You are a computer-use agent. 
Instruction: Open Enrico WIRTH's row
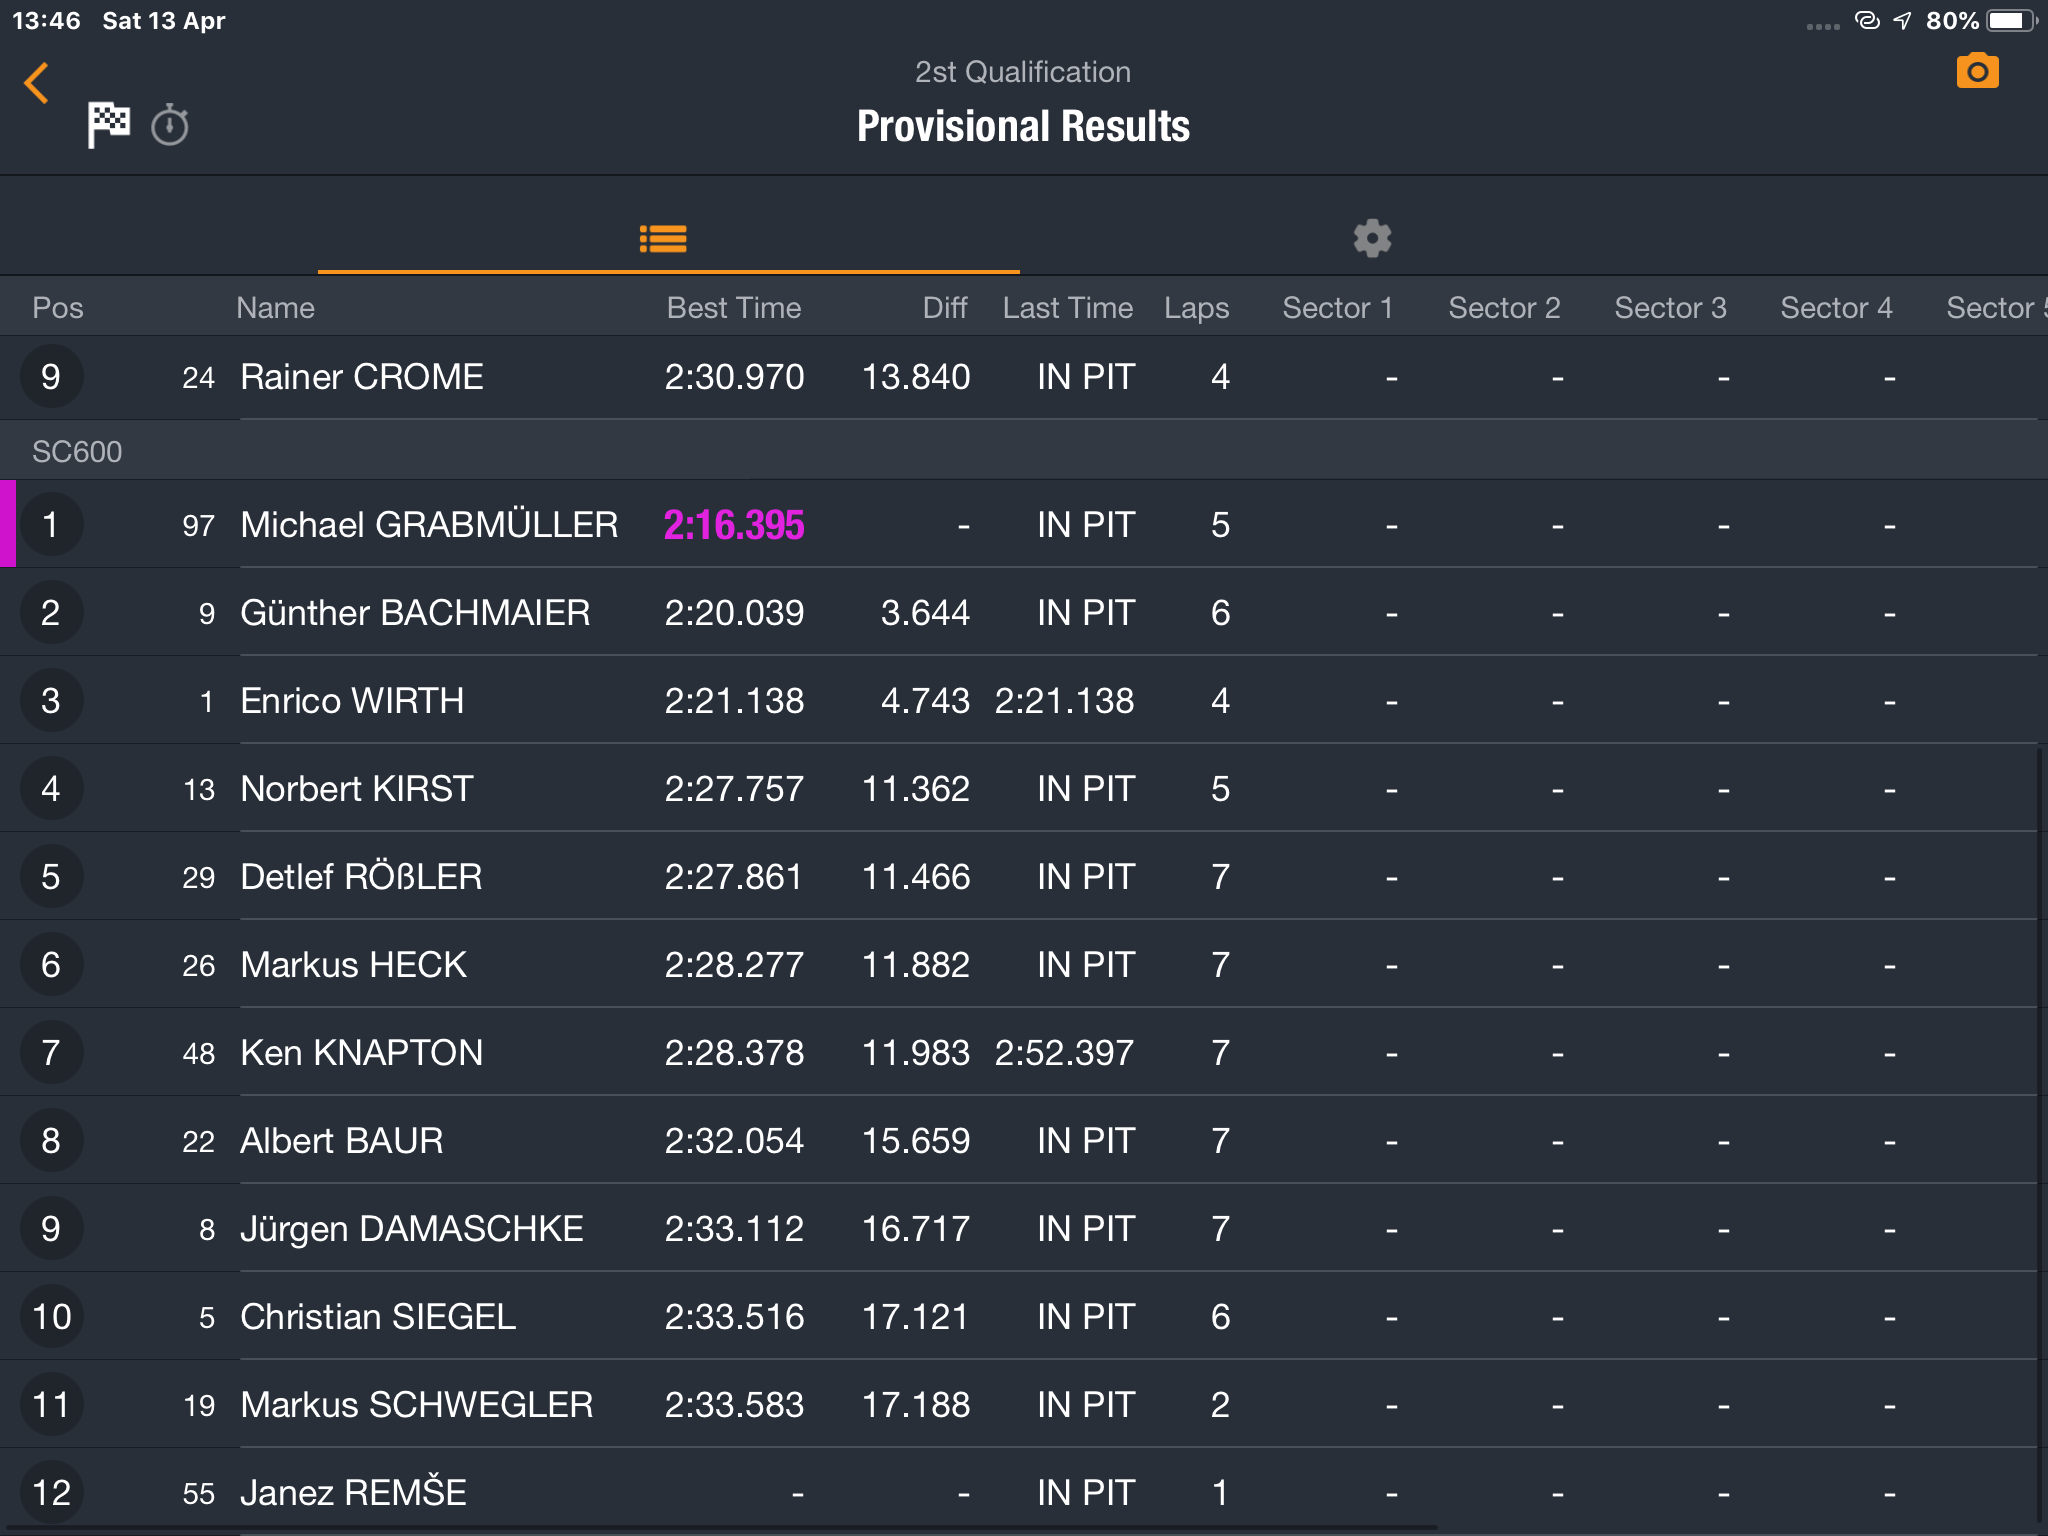pyautogui.click(x=1024, y=700)
